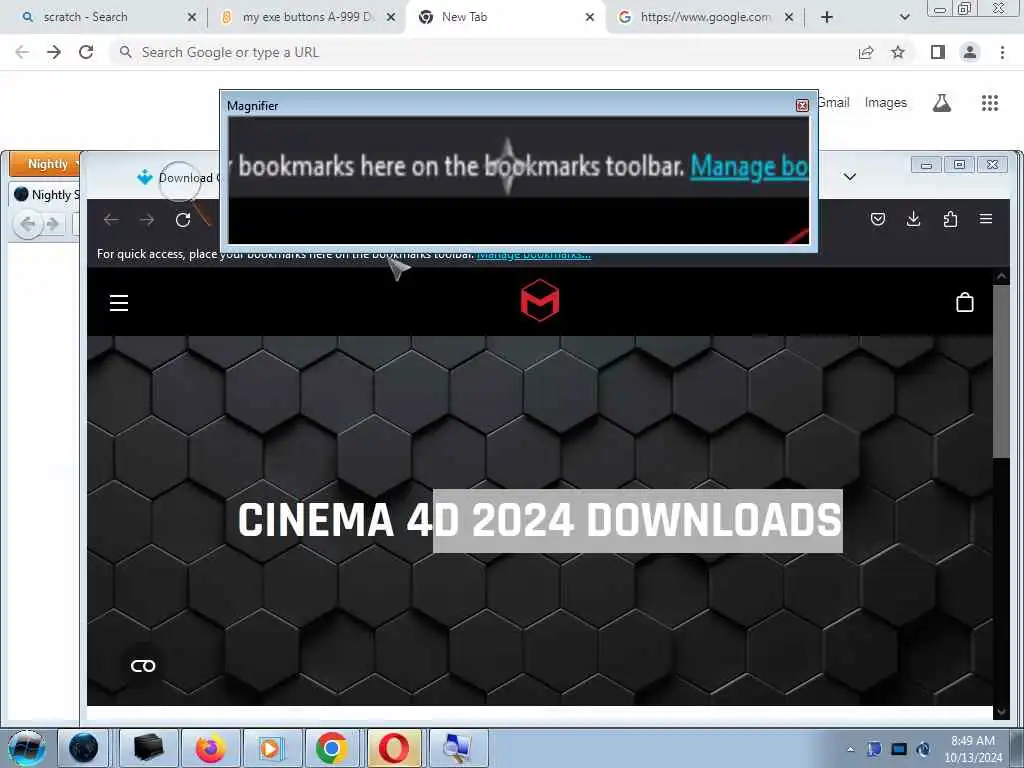This screenshot has height=768, width=1024.
Task: Reload the Chrome page
Action: point(86,52)
